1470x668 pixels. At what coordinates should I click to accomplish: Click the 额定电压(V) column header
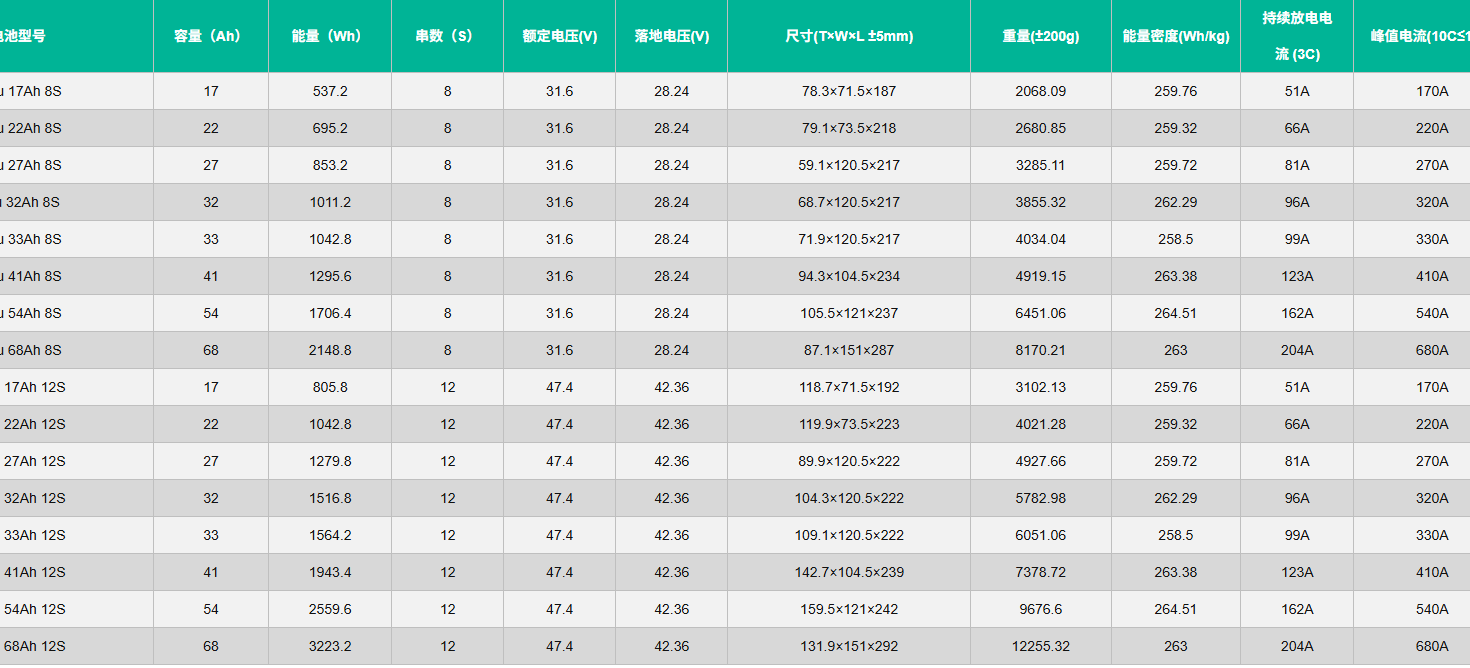(559, 36)
